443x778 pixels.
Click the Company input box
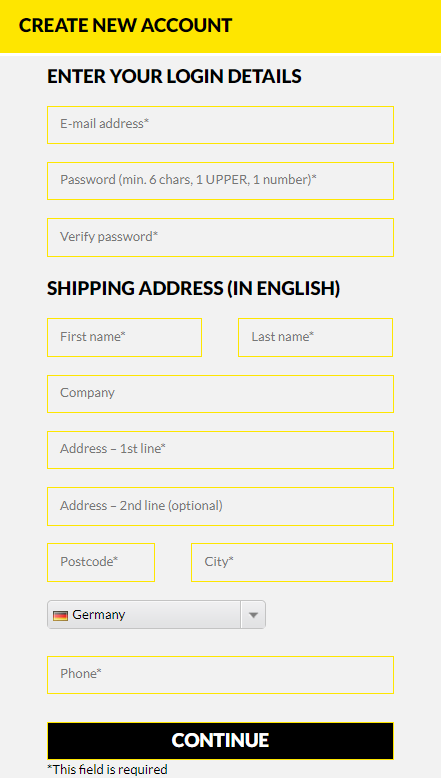[221, 394]
